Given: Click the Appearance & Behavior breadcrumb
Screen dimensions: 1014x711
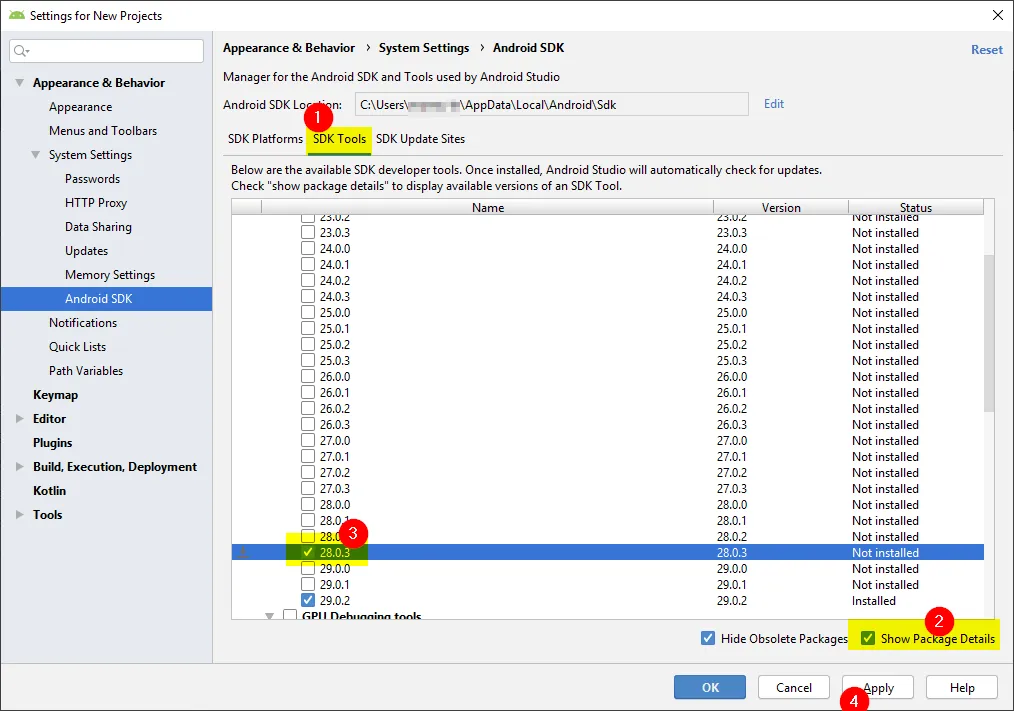Looking at the screenshot, I should 289,48.
